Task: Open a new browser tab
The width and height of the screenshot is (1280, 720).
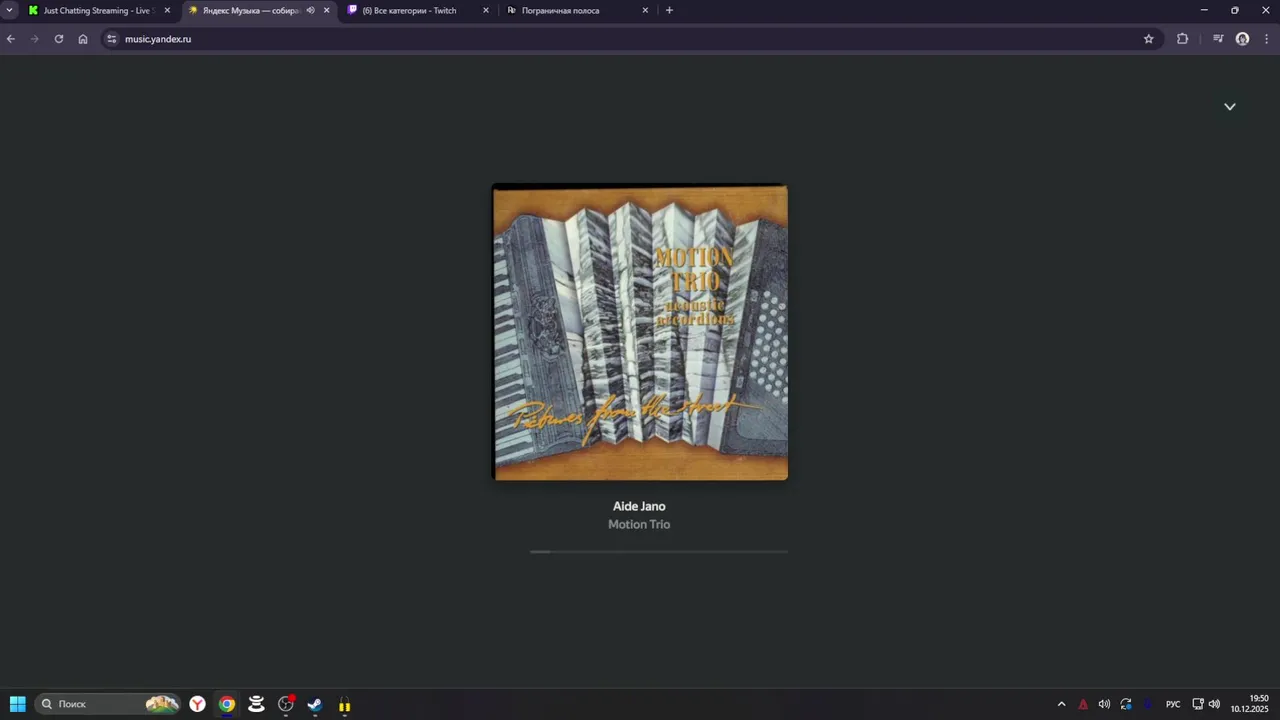Action: [669, 10]
